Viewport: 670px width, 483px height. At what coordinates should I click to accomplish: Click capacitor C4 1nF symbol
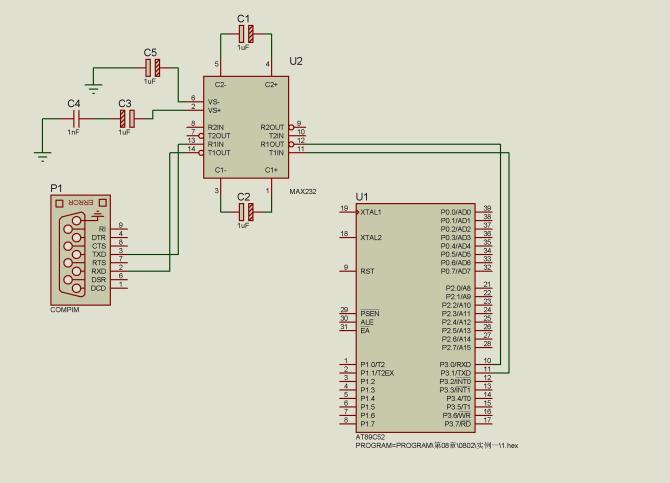tap(76, 118)
